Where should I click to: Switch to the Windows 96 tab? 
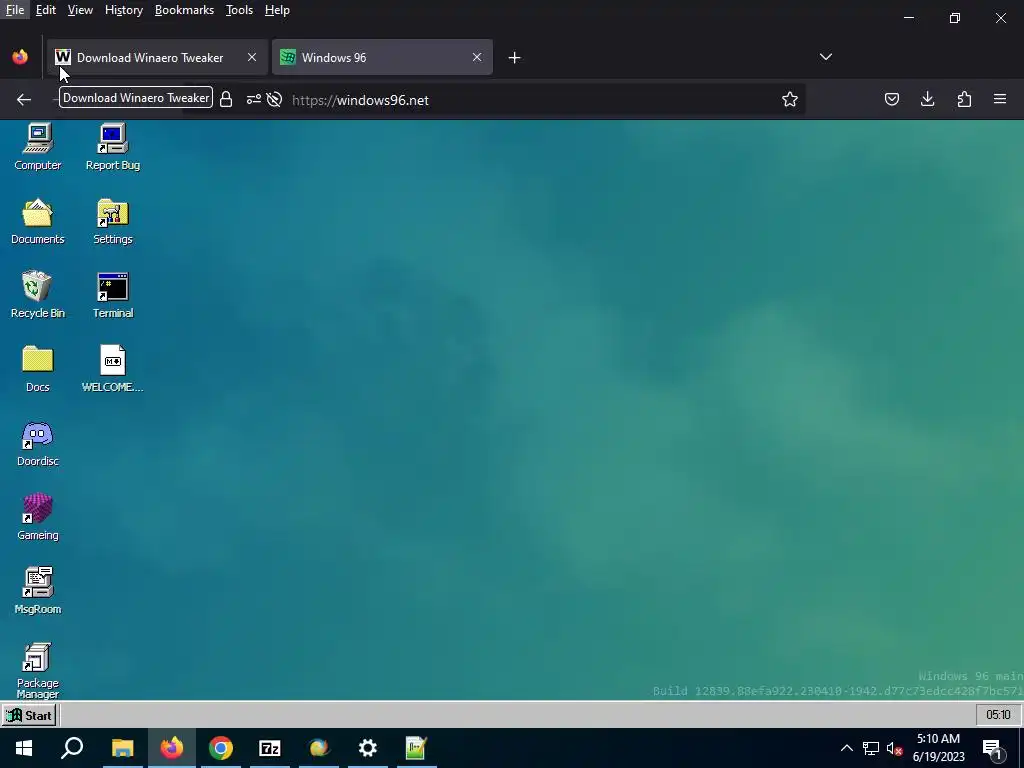(382, 57)
